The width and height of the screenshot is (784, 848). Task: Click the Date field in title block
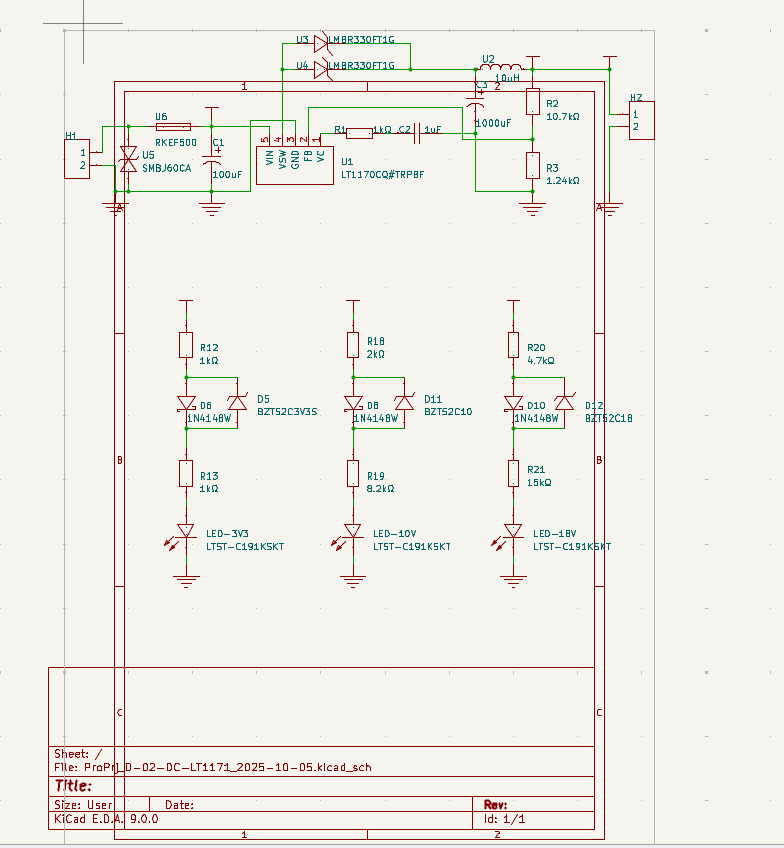click(180, 804)
